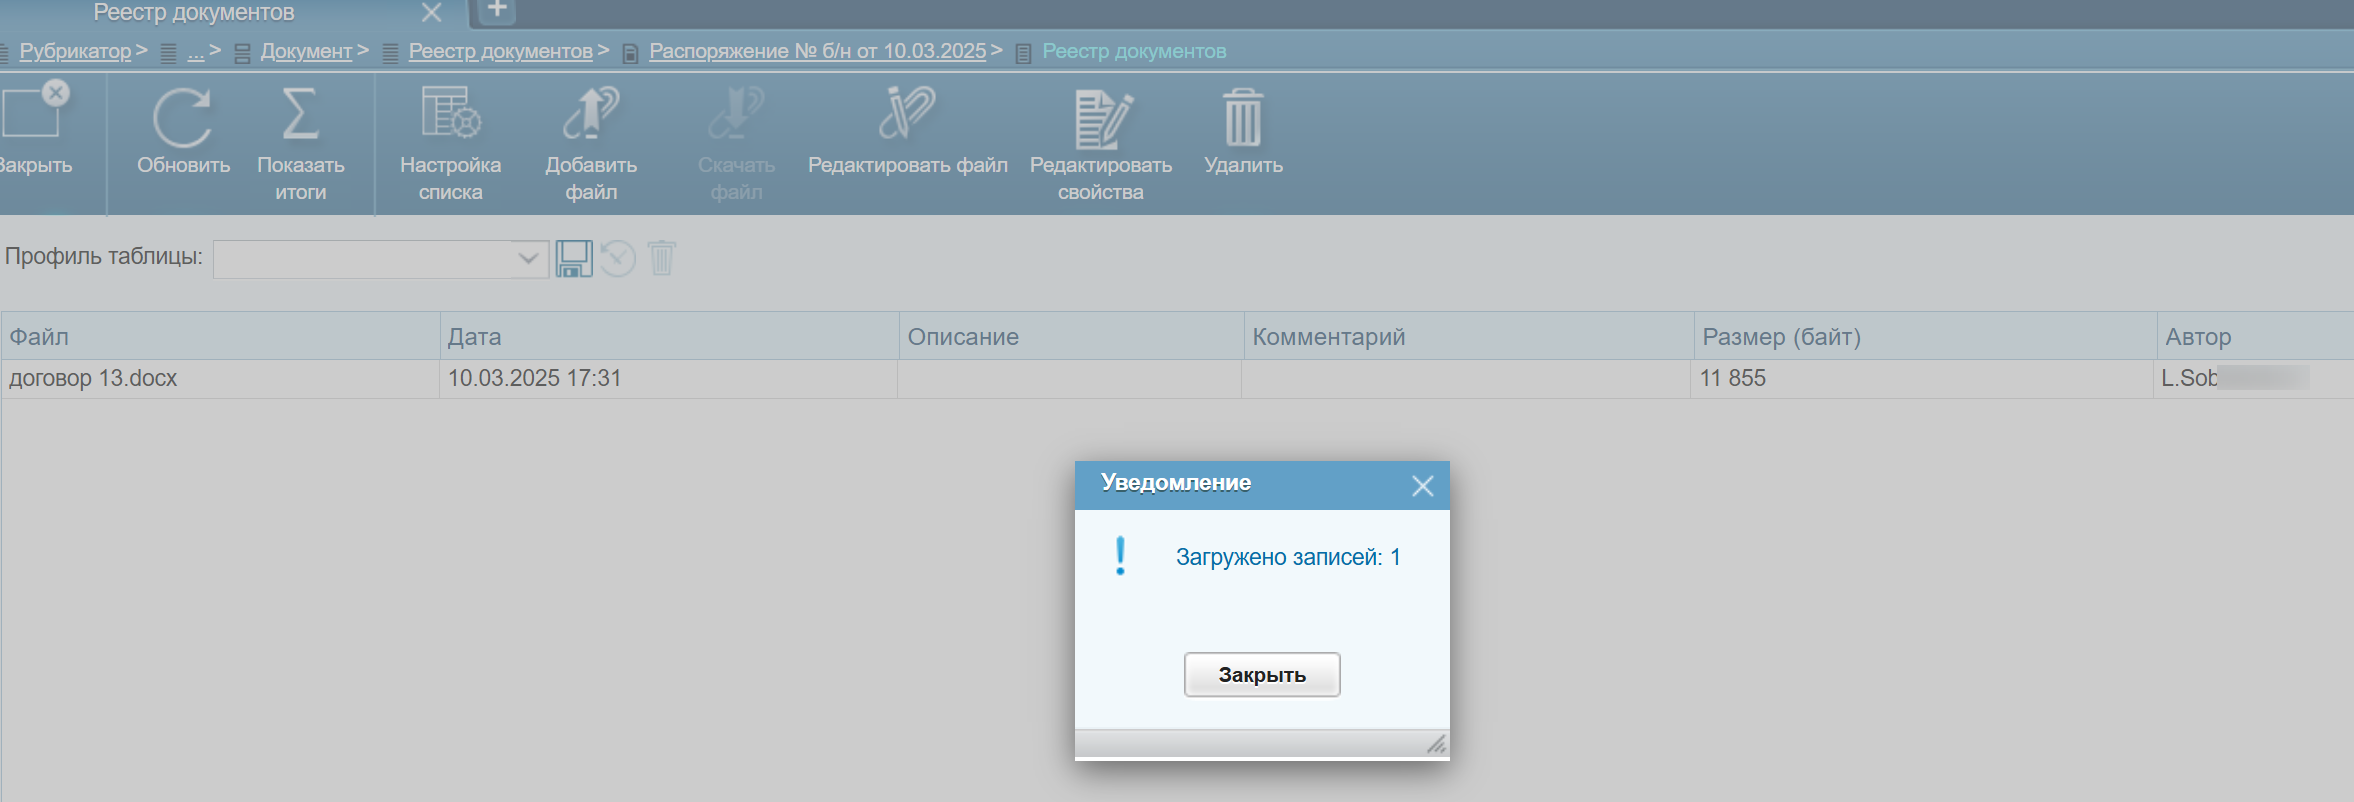
Task: Switch to Реестр документов tab
Action: click(194, 13)
